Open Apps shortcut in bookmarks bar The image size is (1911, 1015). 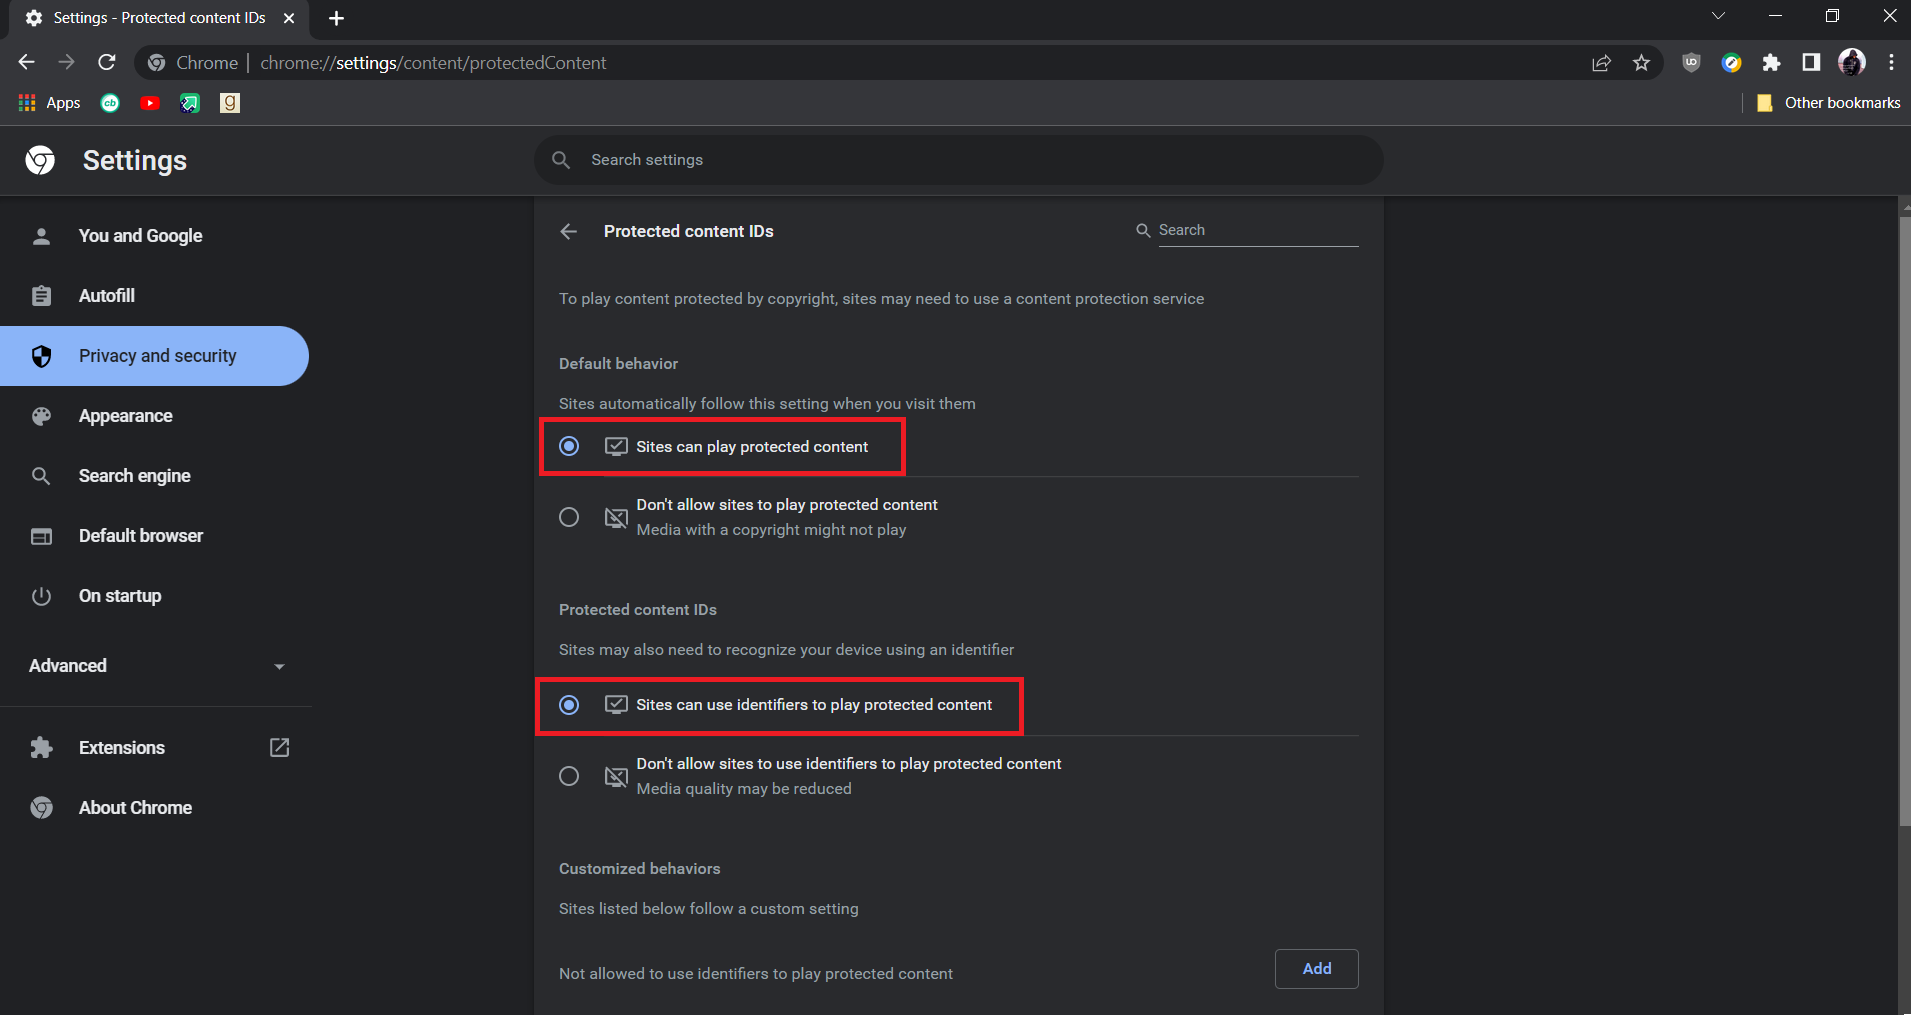pos(50,103)
